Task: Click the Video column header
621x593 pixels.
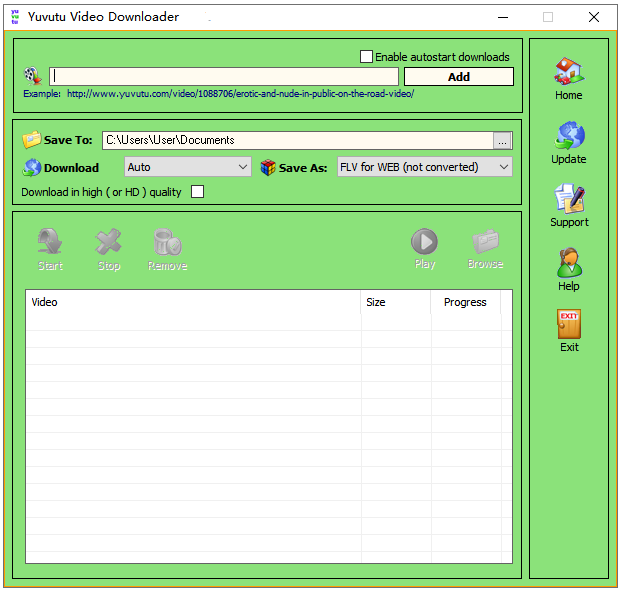Action: (x=193, y=302)
